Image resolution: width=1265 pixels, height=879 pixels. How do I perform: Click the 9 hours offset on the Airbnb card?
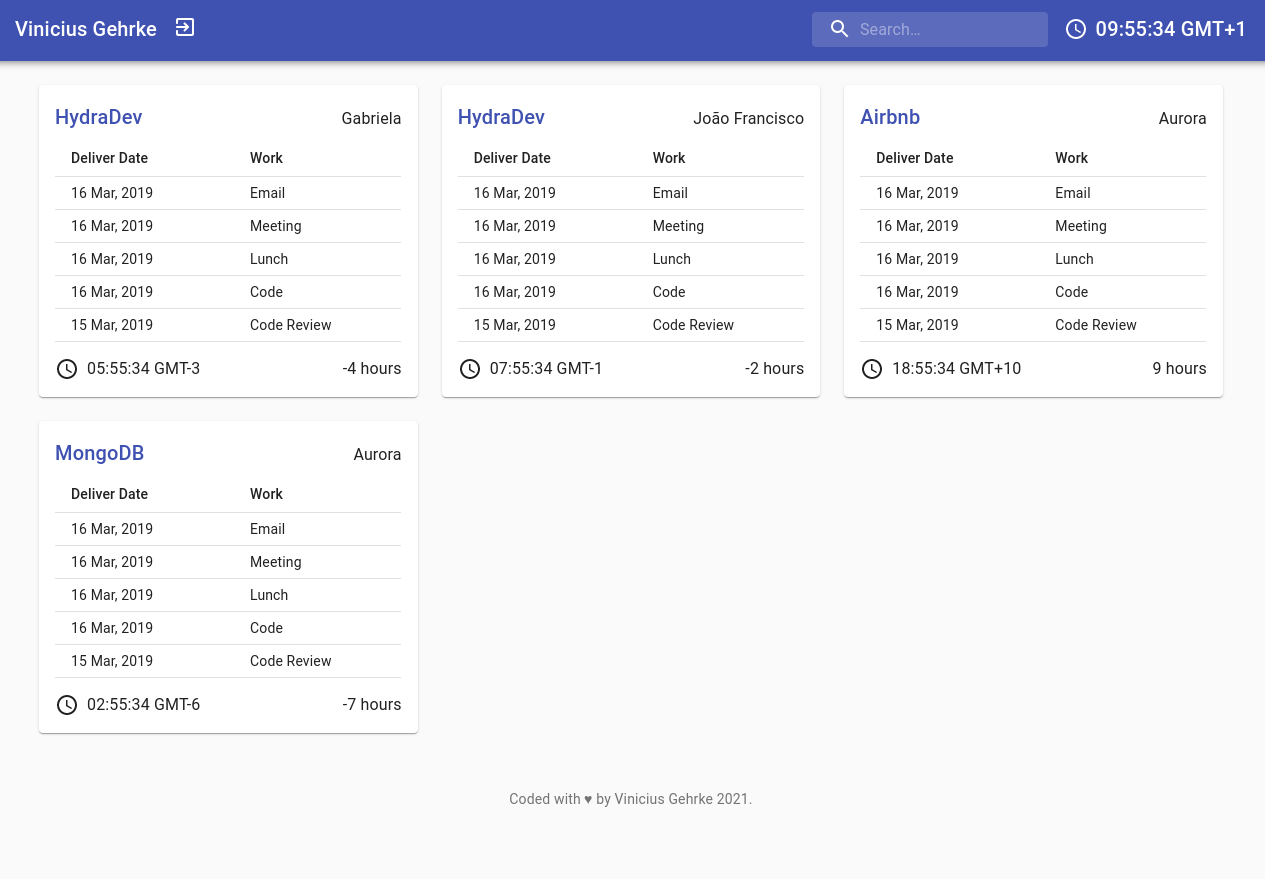pyautogui.click(x=1179, y=368)
